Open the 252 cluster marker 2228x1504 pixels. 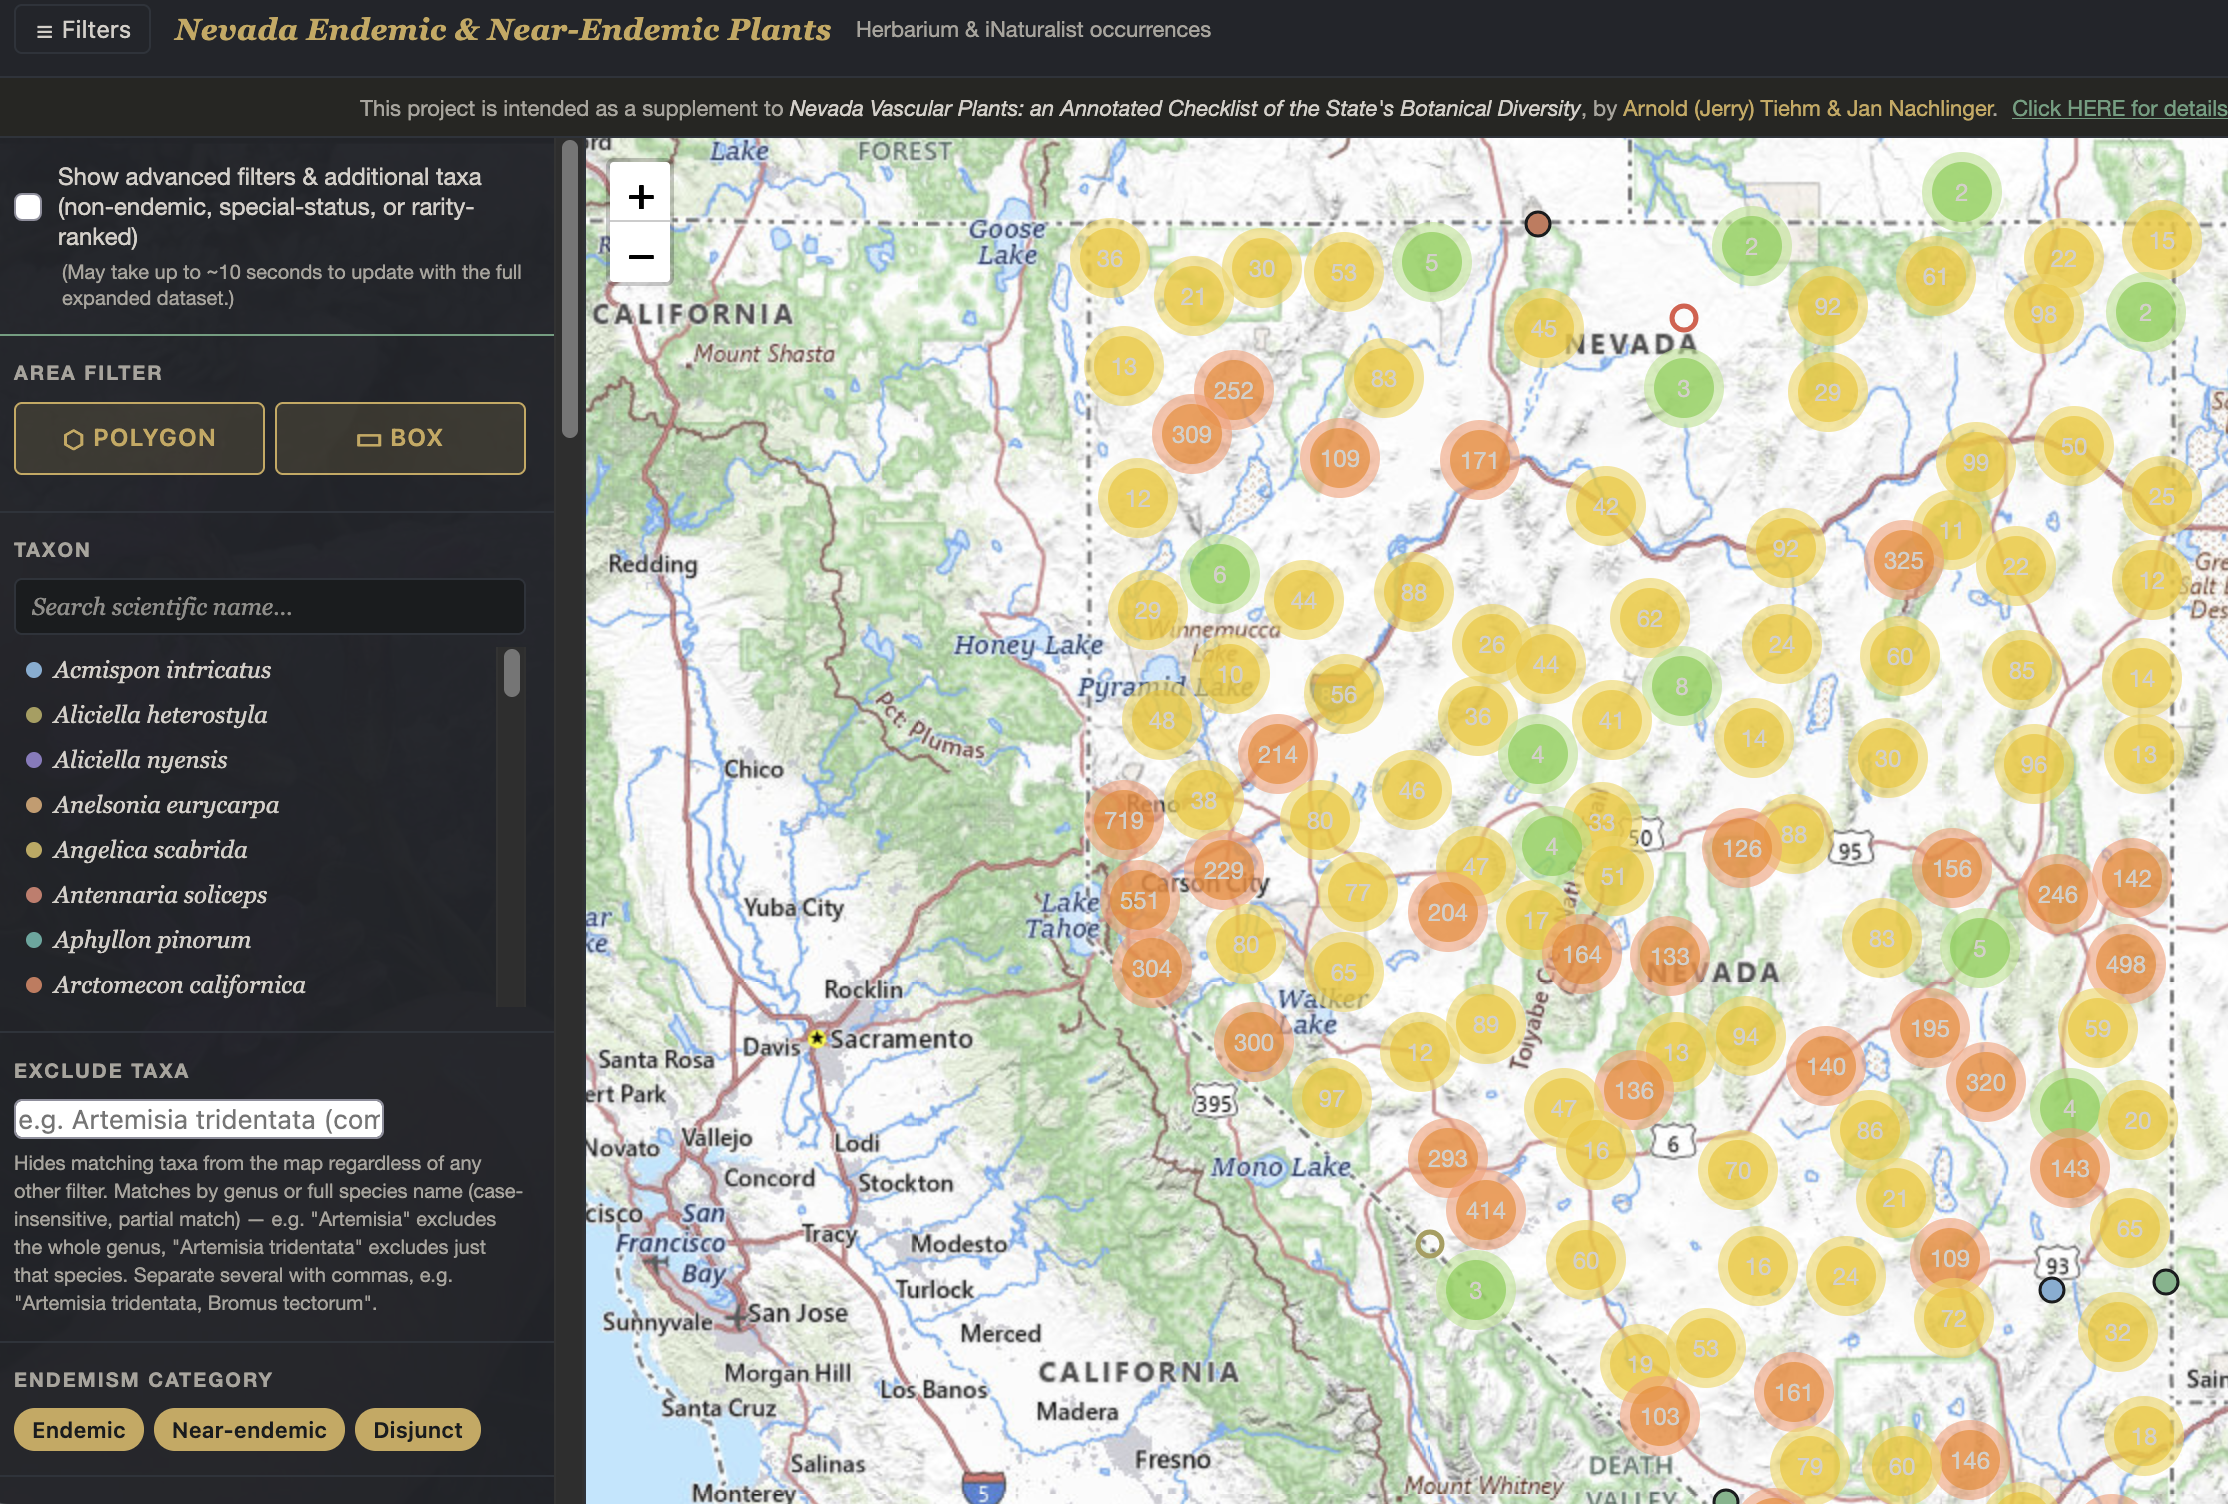tap(1233, 390)
